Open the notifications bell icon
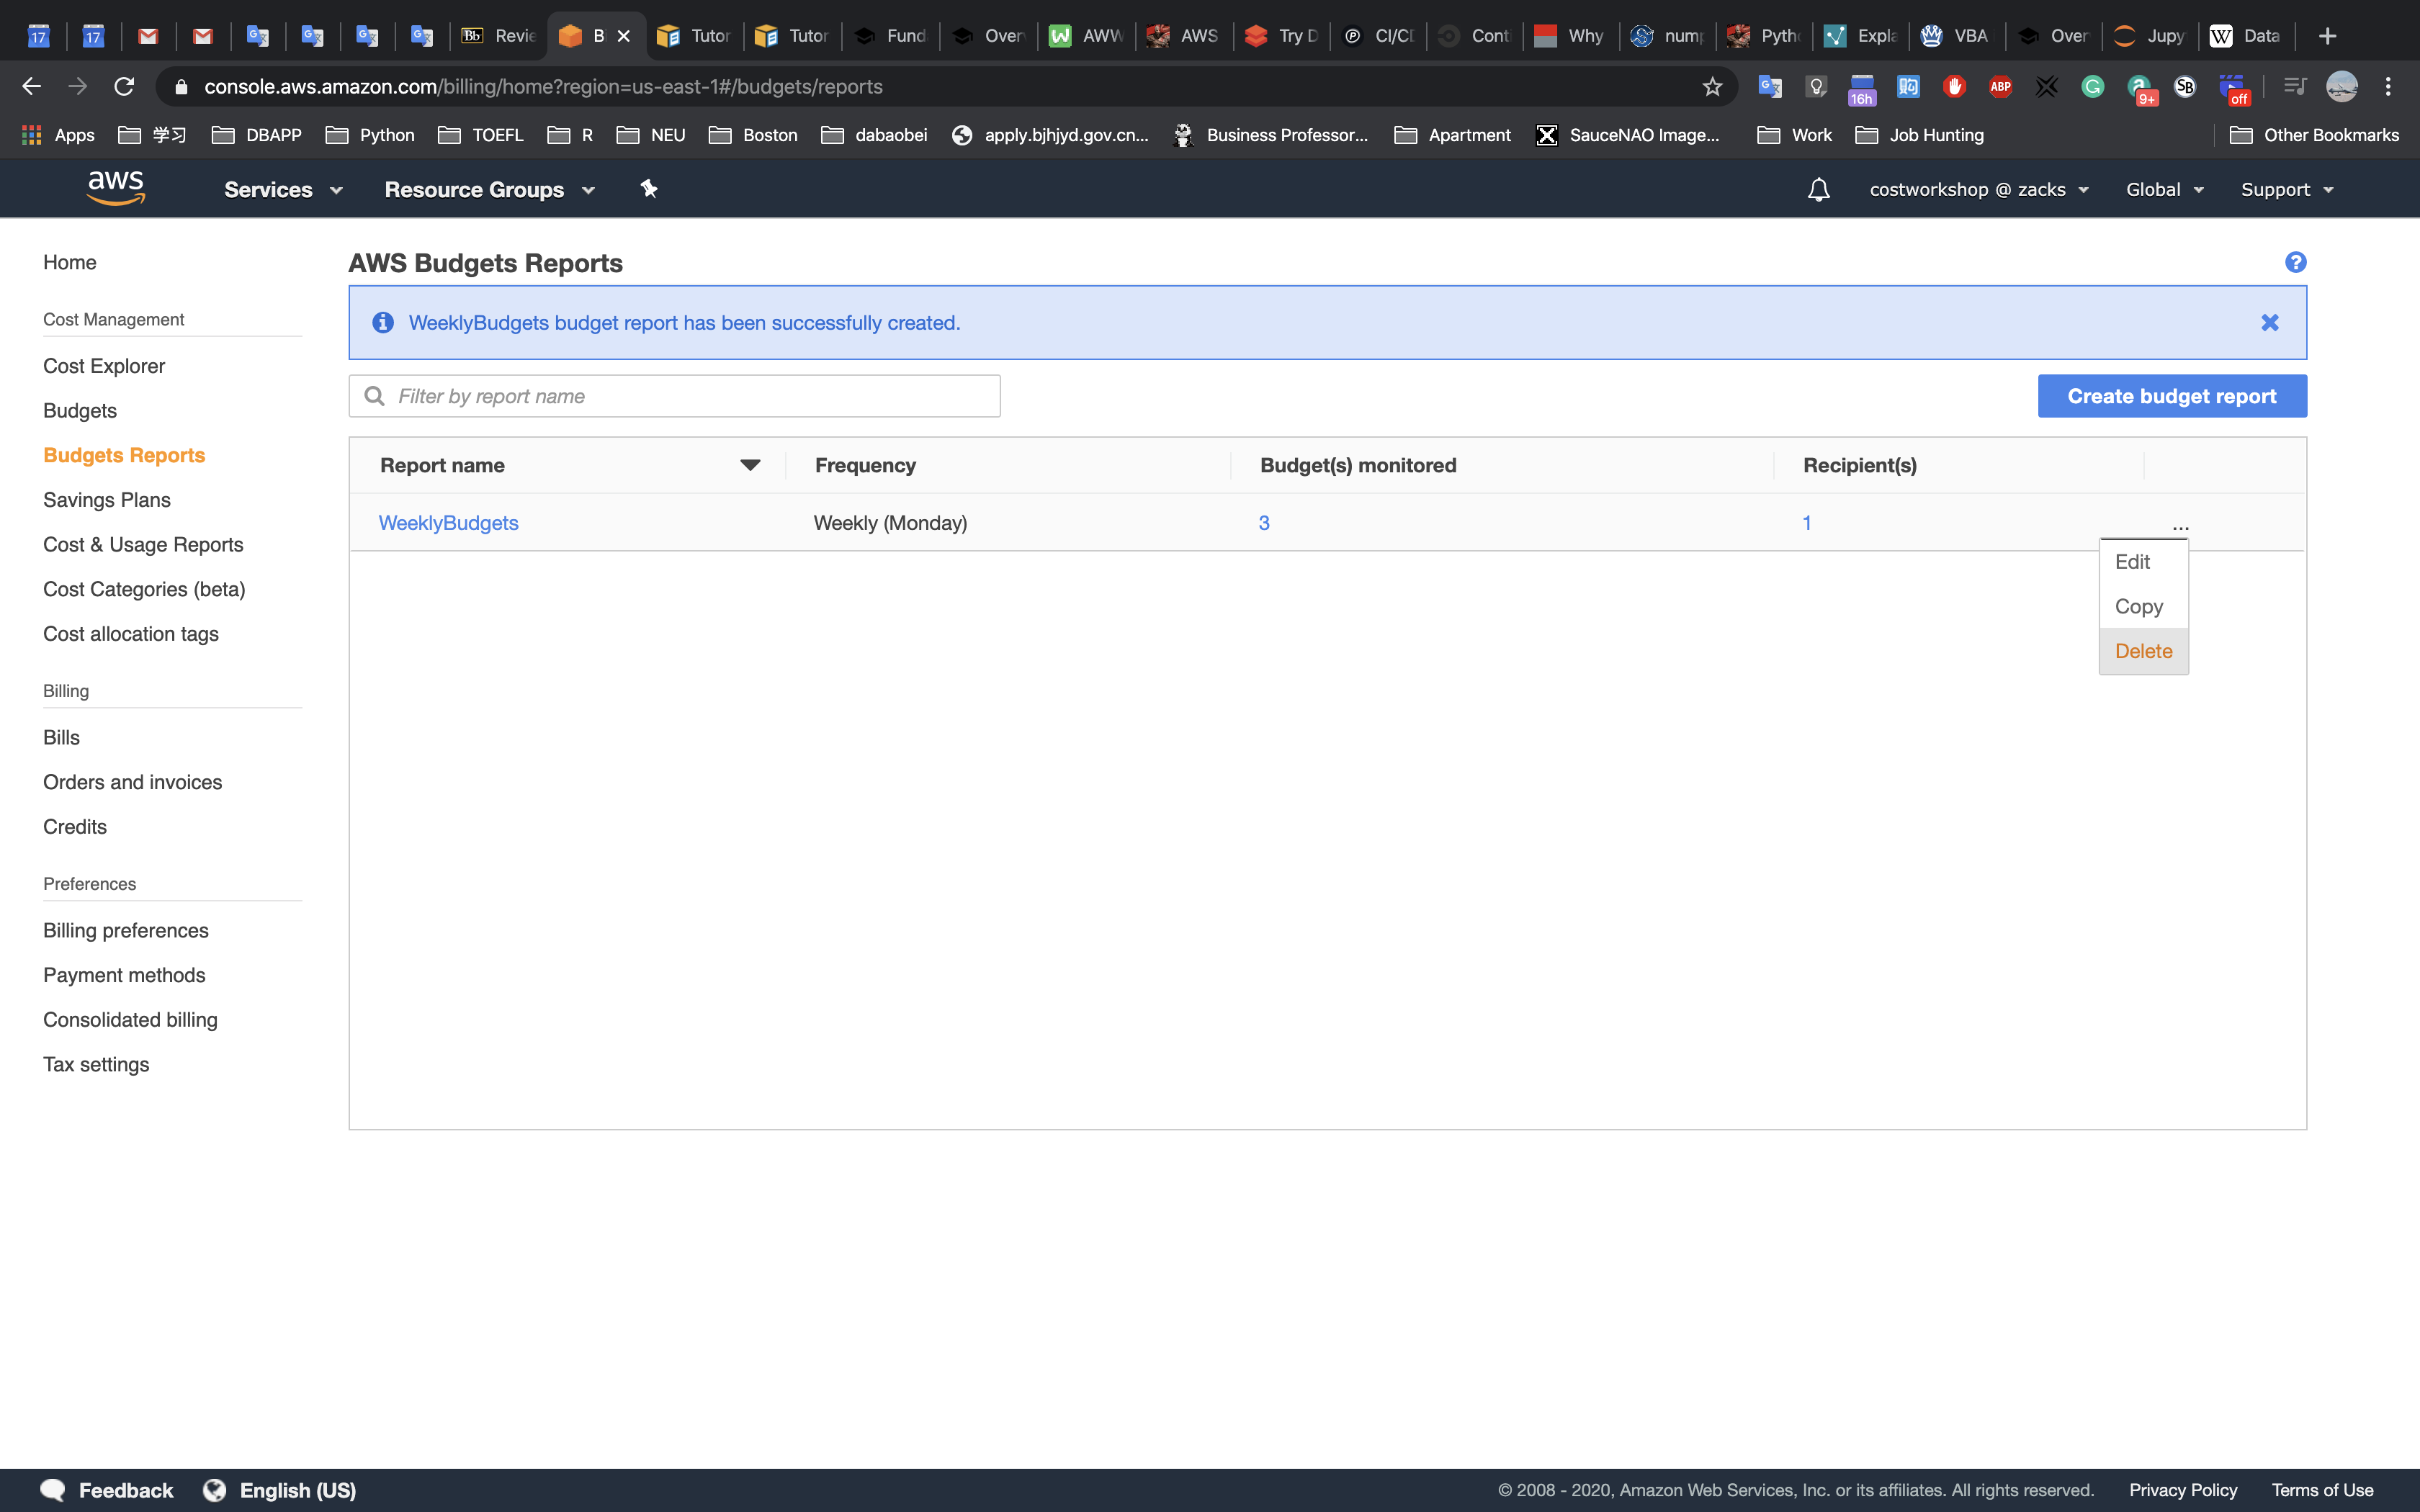Screen dimensions: 2420x1512 1818,190
